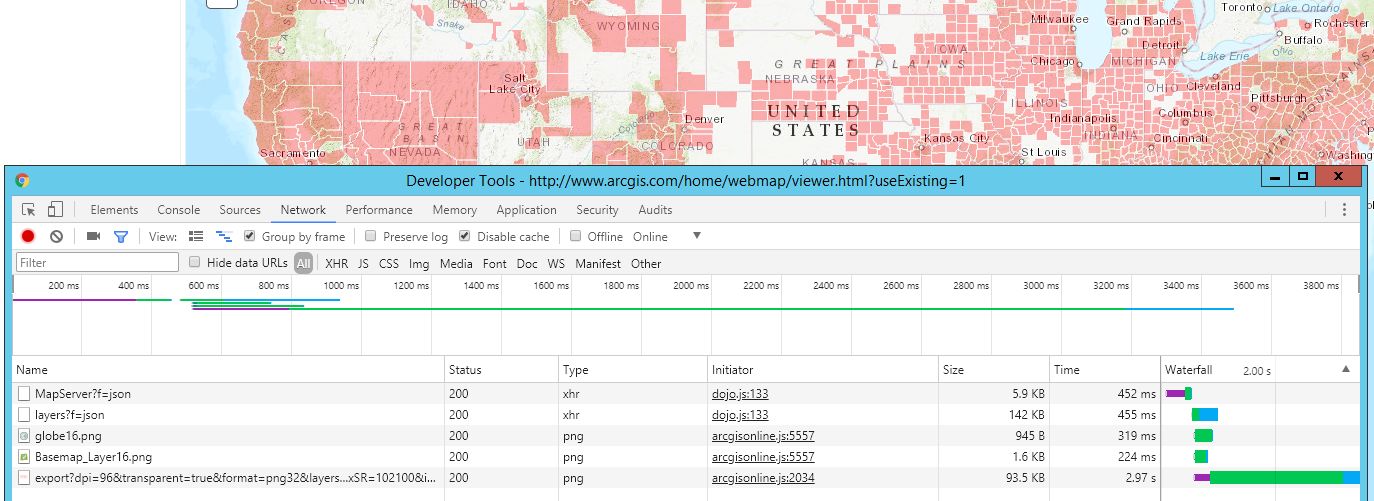Filter requests by CSS
The image size is (1374, 501).
click(x=388, y=264)
